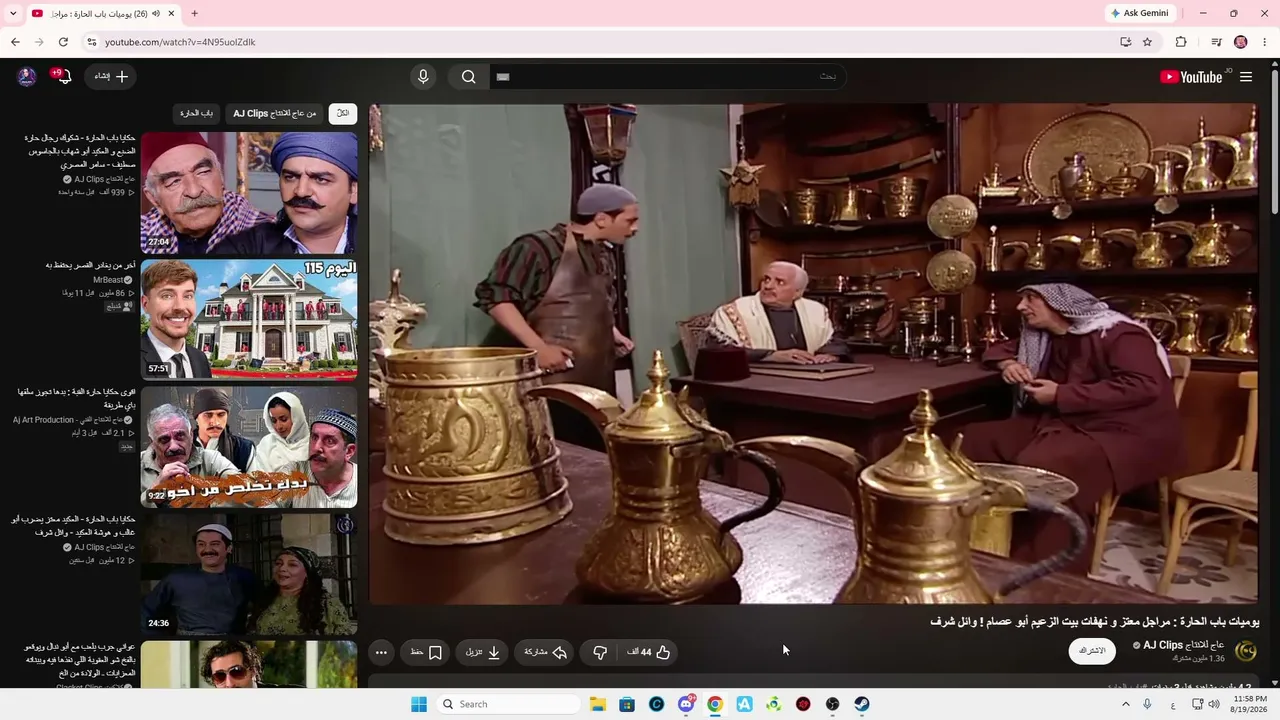1280x720 pixels.
Task: Go to YouTube home via the logo
Action: 1191,77
